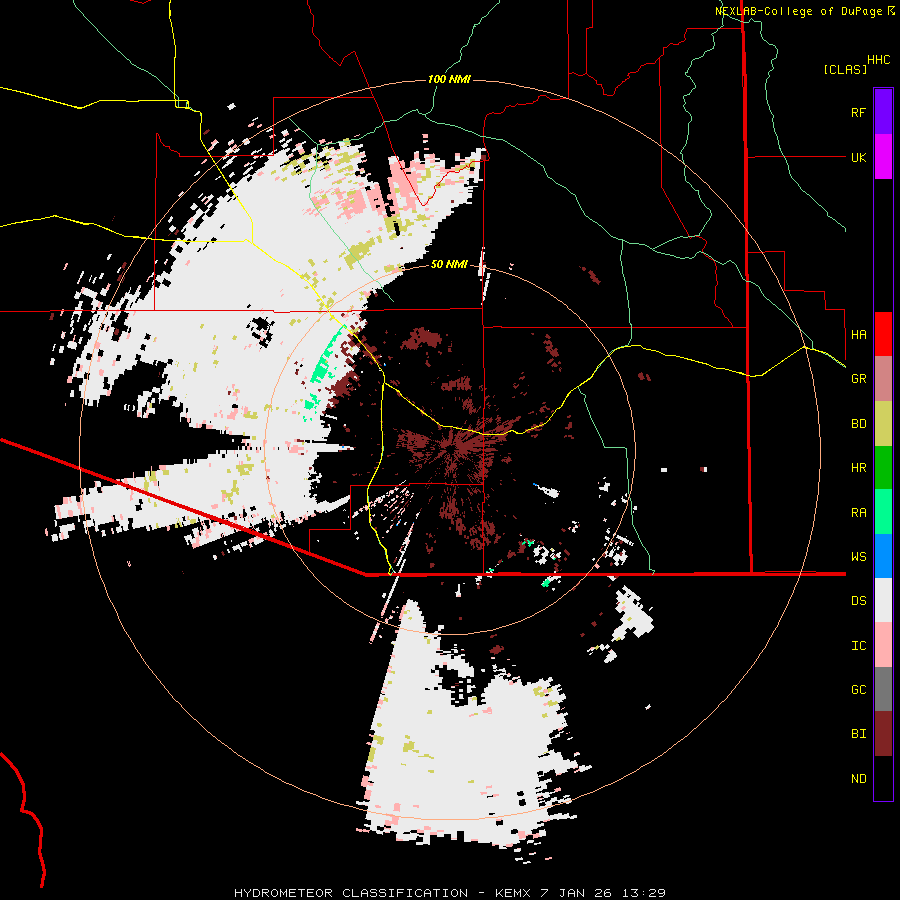
Task: Click the NEXLAB-College of DuPage credit text
Action: point(798,11)
